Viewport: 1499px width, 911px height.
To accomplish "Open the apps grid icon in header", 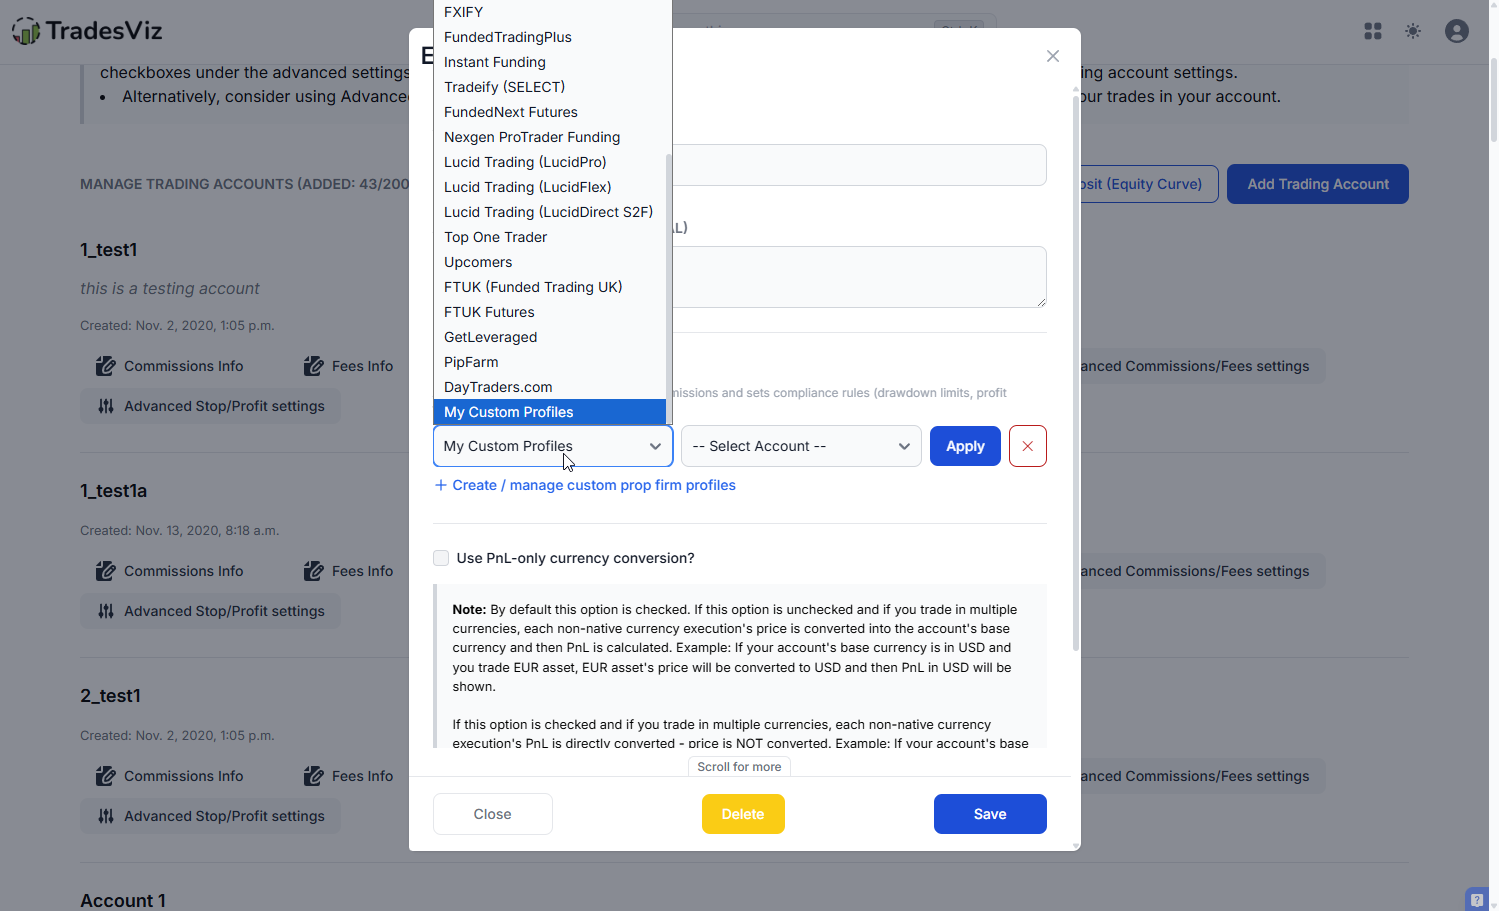I will click(x=1373, y=31).
